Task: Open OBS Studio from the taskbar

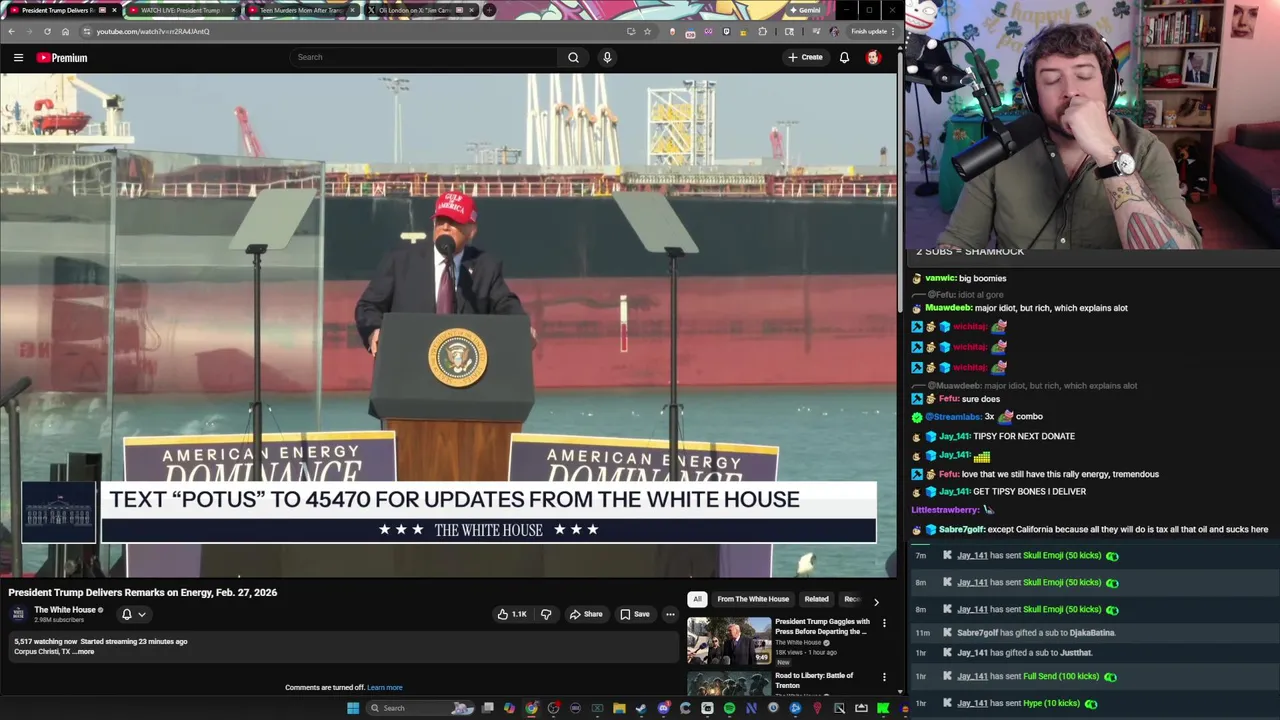Action: pos(553,708)
